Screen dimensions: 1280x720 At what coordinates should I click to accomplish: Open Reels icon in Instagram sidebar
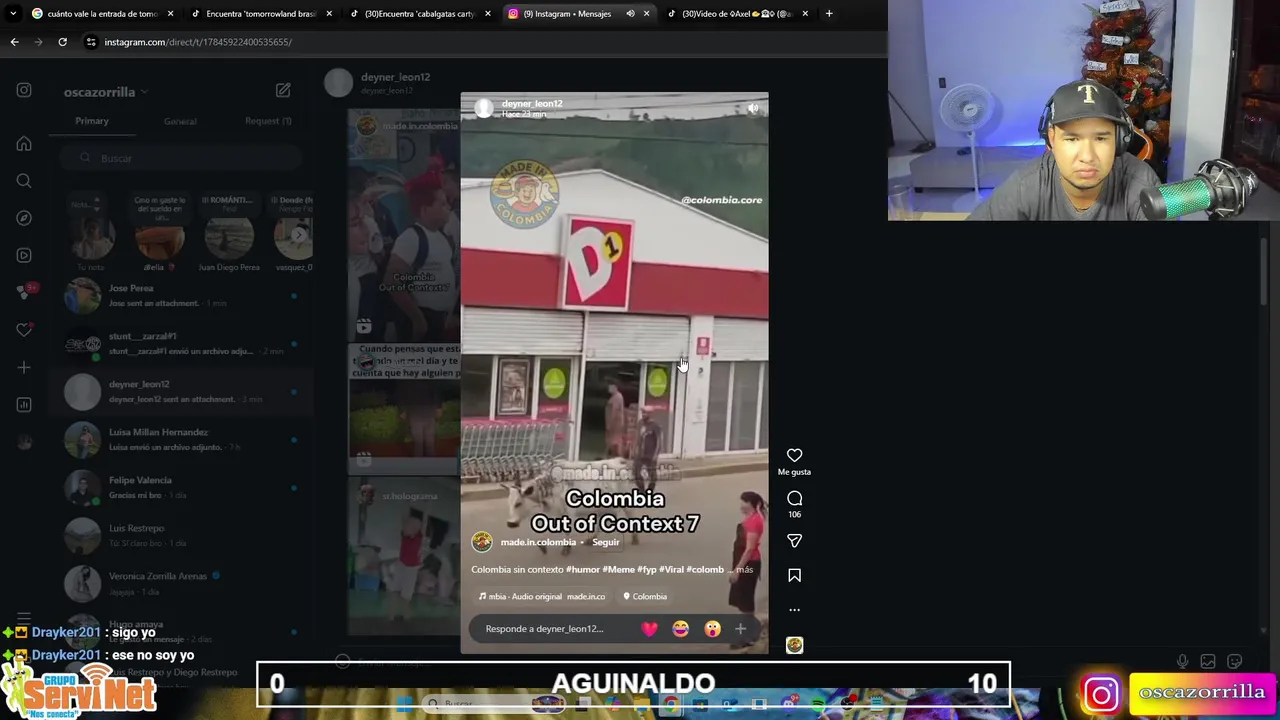click(x=24, y=255)
